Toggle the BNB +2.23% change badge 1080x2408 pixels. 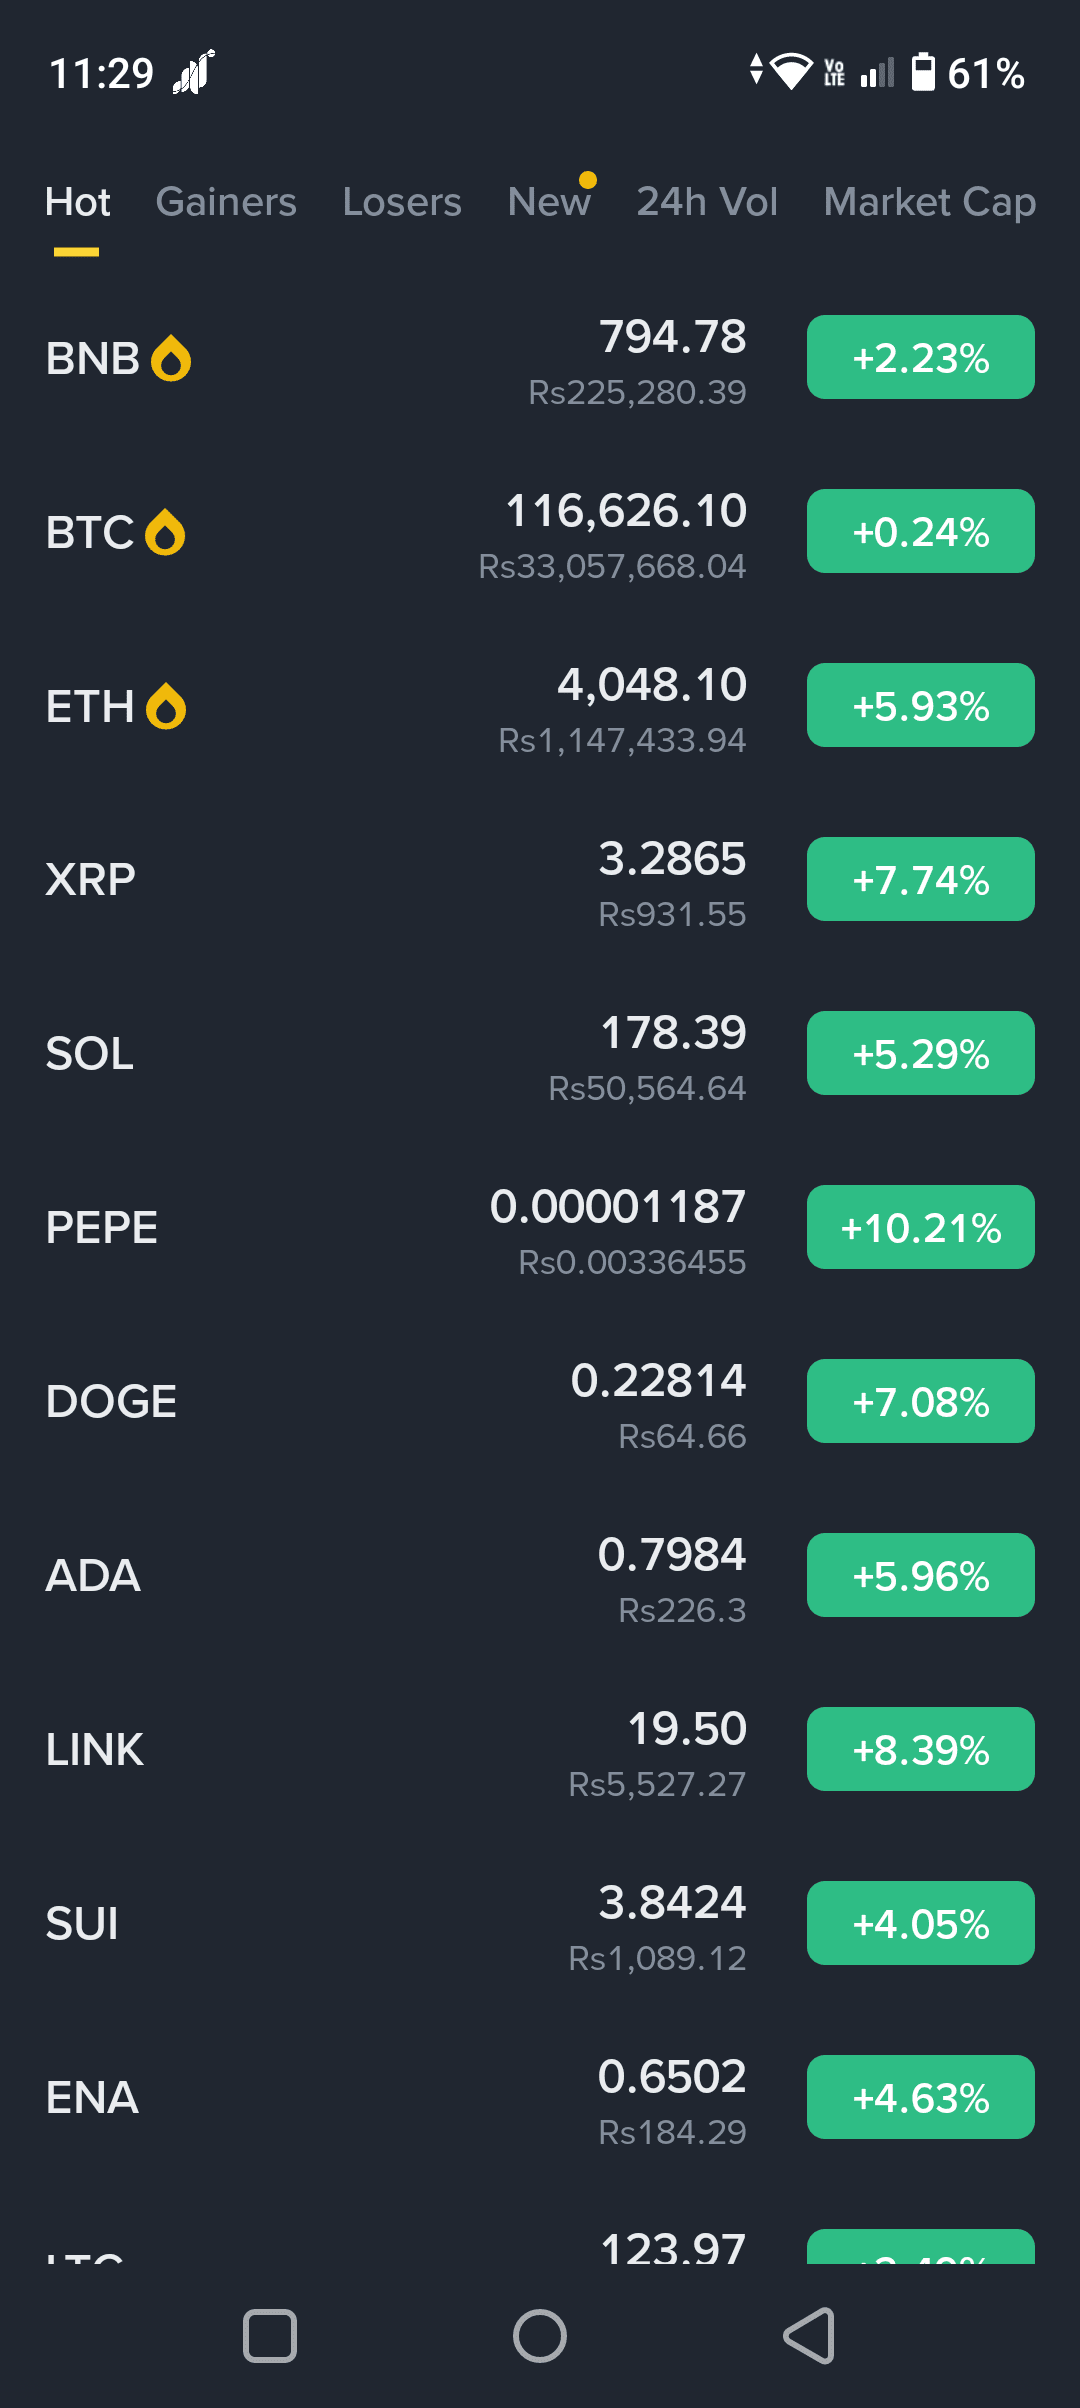pyautogui.click(x=921, y=357)
